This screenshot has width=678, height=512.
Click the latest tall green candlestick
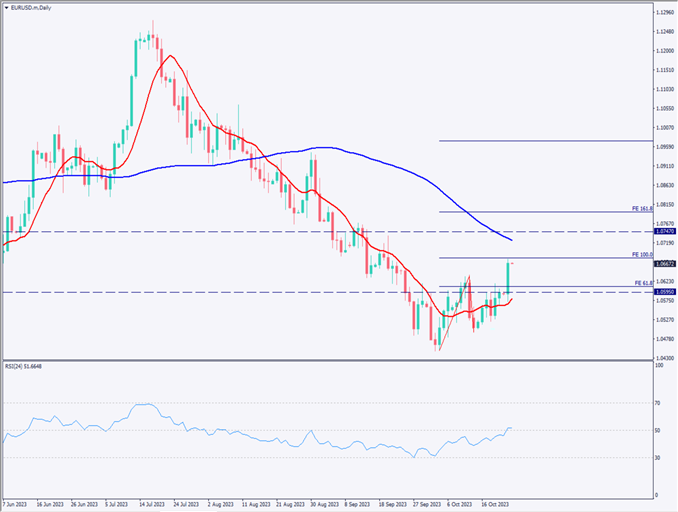coord(509,276)
